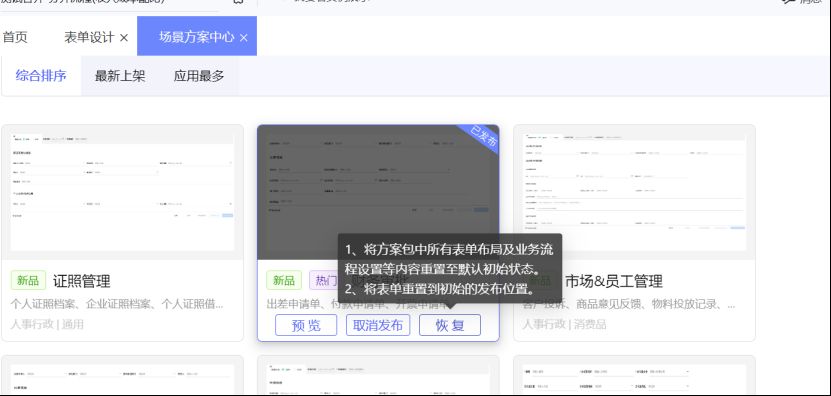831x396 pixels.
Task: Click the darkened 已发布 card thumbnail
Action: [378, 192]
